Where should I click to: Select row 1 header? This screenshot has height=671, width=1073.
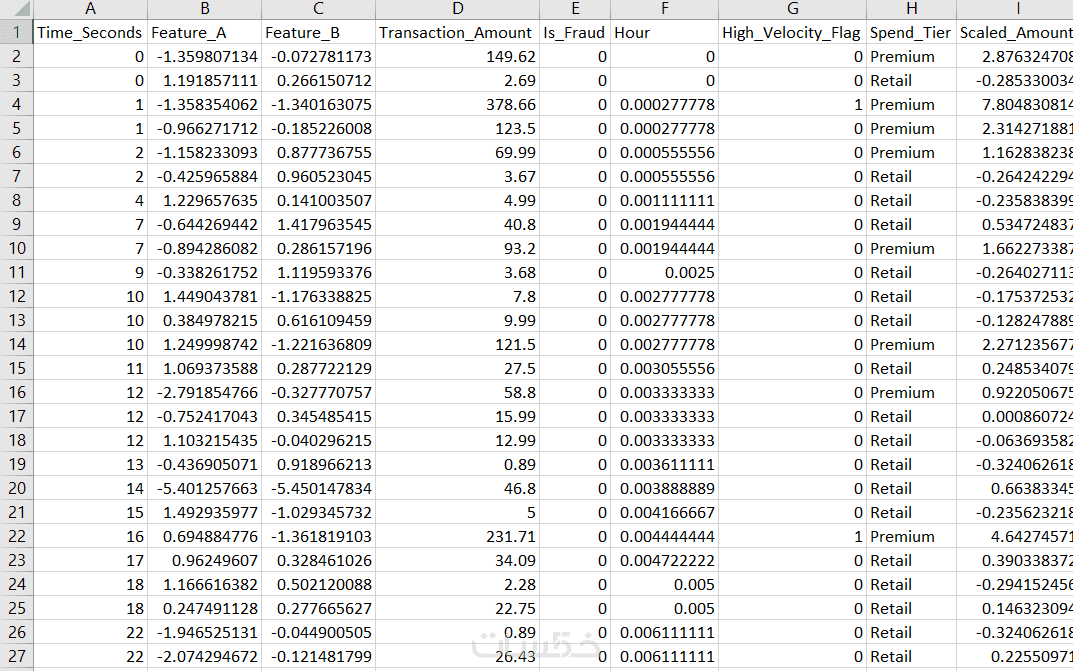(16, 32)
